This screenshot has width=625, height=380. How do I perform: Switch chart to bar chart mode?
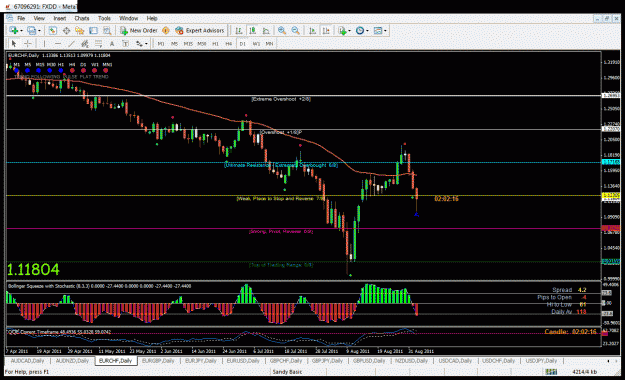239,30
